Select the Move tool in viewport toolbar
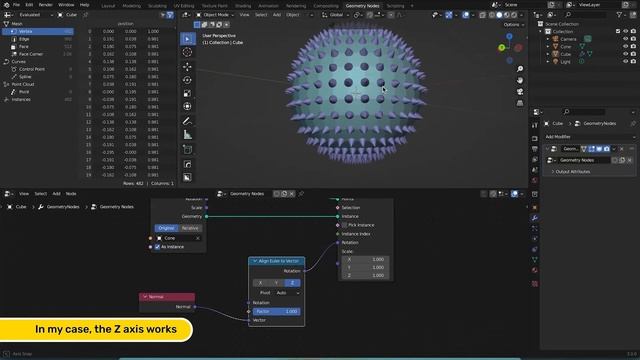The height and width of the screenshot is (360, 640). point(187,67)
